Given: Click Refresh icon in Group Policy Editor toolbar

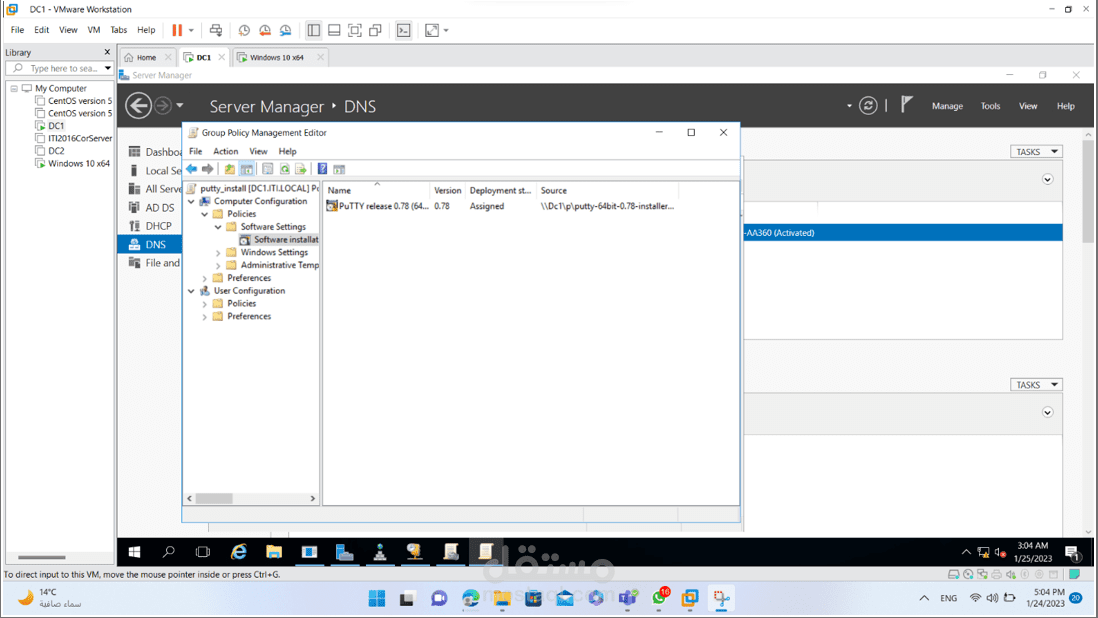Looking at the screenshot, I should (x=284, y=169).
